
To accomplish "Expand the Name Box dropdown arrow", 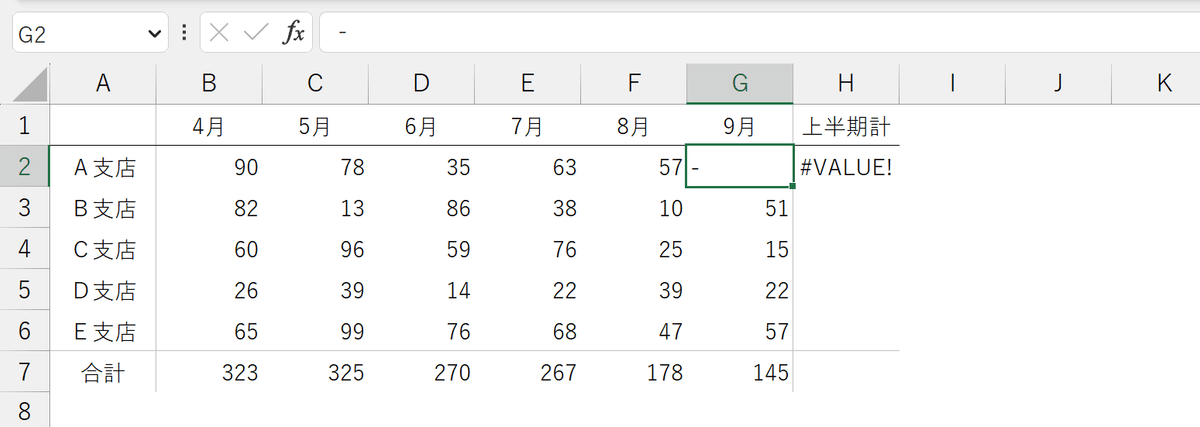I will [154, 33].
